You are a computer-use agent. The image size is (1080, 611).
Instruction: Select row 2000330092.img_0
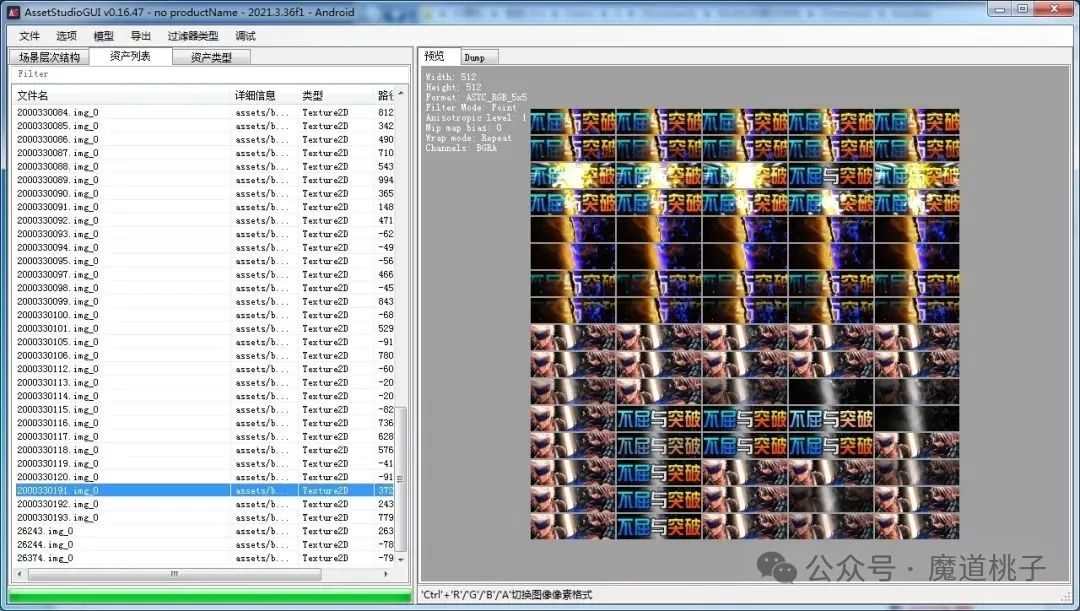[x=205, y=220]
